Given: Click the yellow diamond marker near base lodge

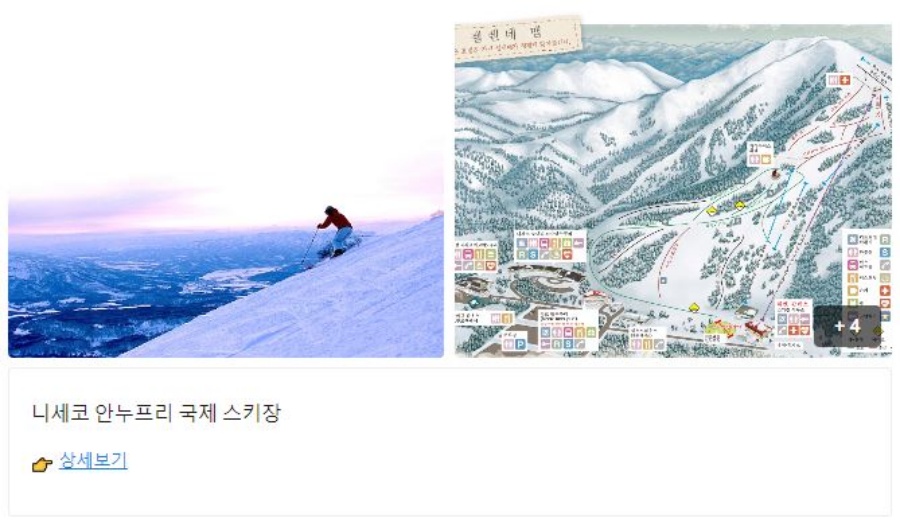Looking at the screenshot, I should [693, 308].
